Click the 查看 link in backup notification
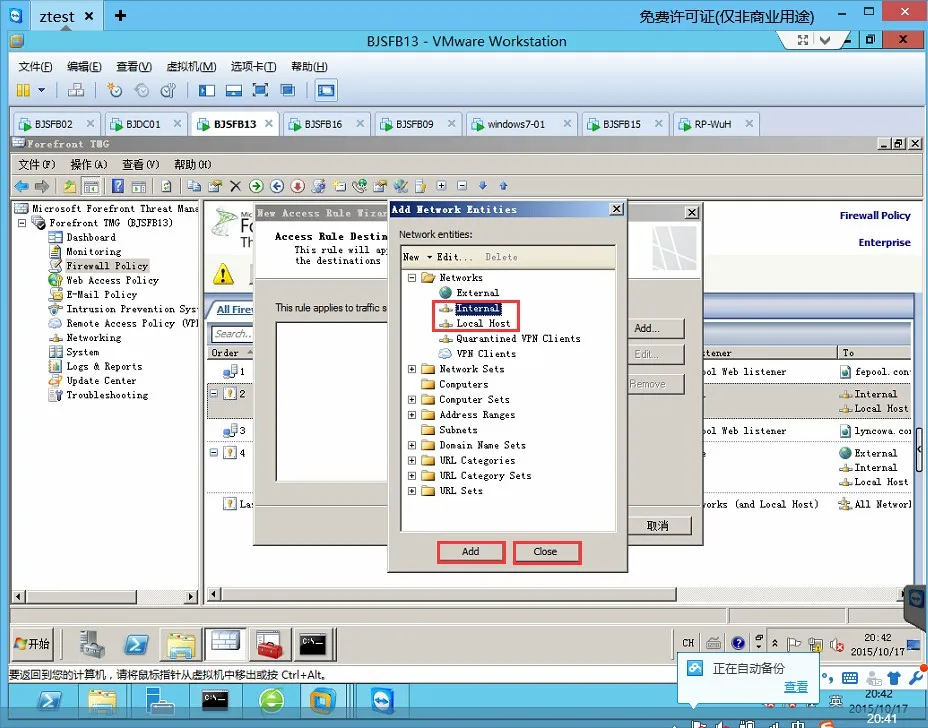Screen dimensions: 928x728 pos(795,687)
